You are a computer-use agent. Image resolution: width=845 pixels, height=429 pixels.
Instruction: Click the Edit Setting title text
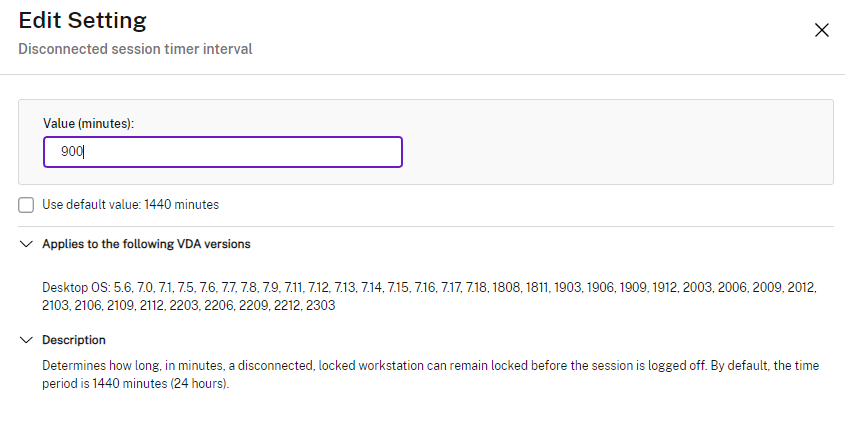click(83, 19)
